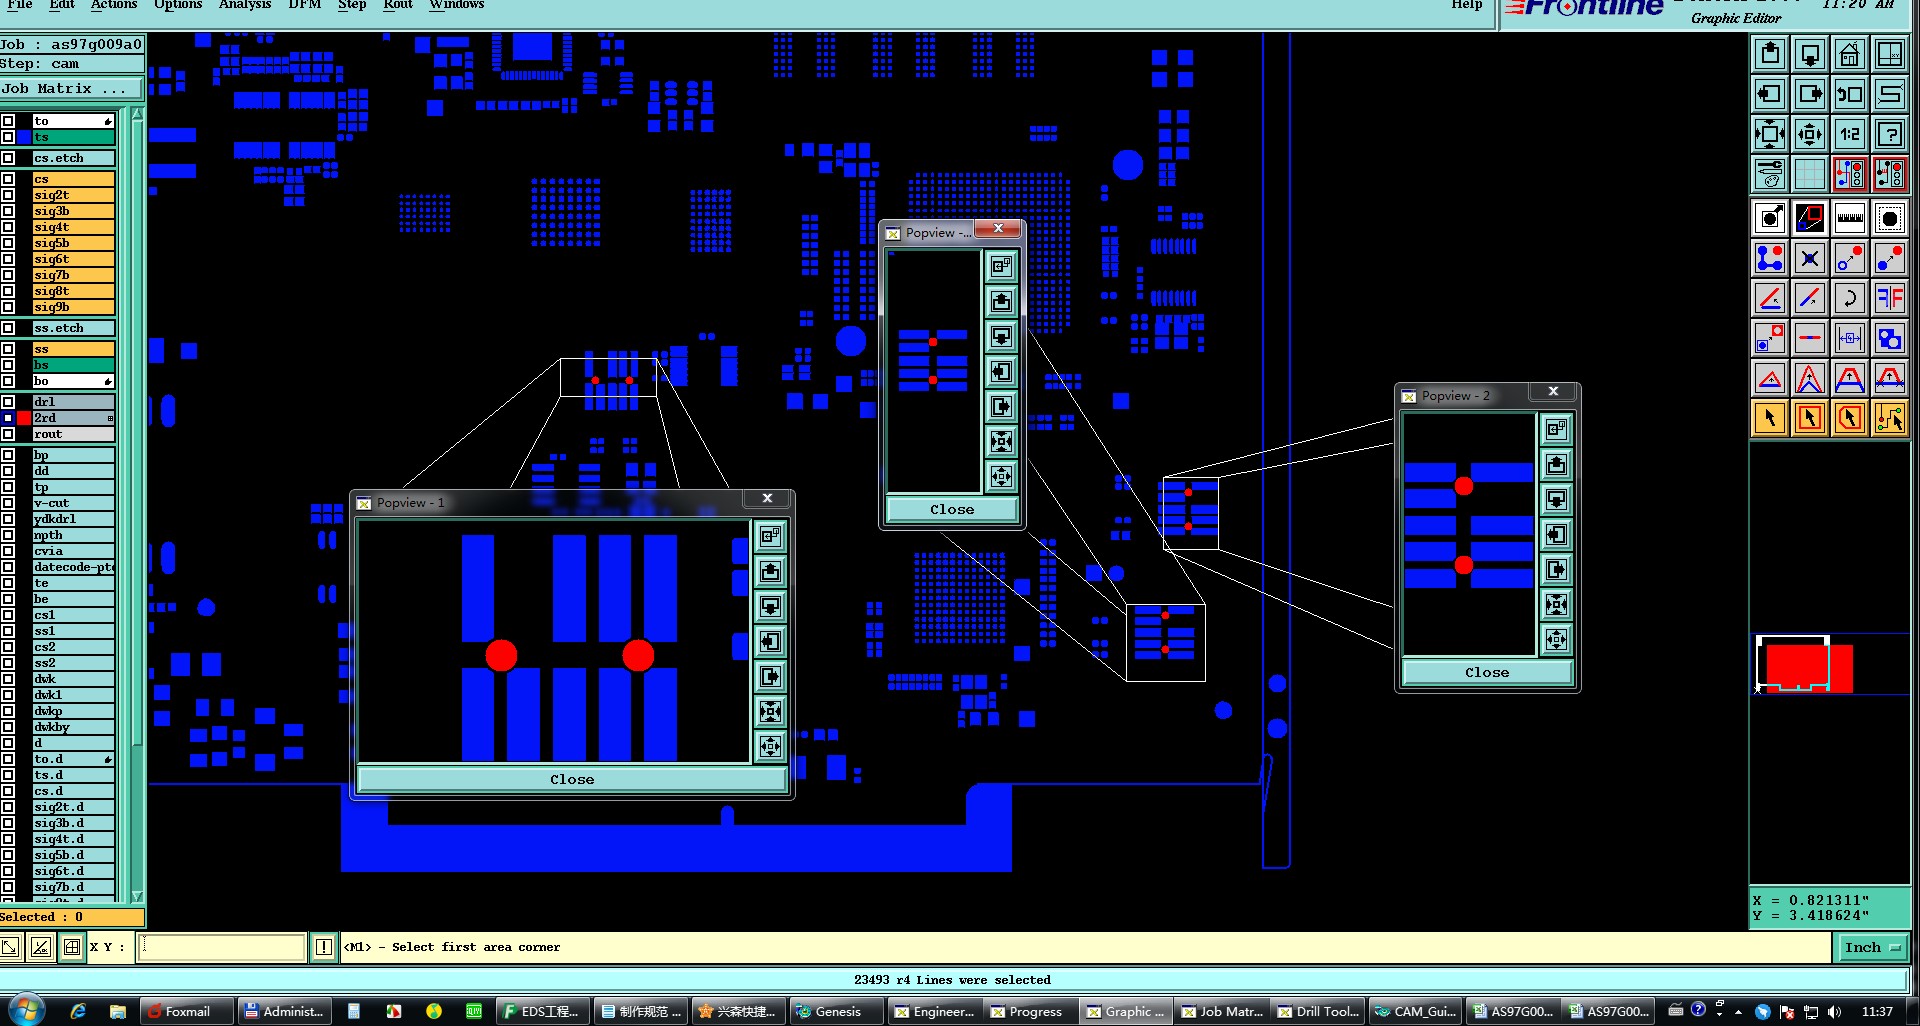This screenshot has width=1920, height=1026.
Task: Open the Inch units dropdown
Action: click(x=1872, y=947)
